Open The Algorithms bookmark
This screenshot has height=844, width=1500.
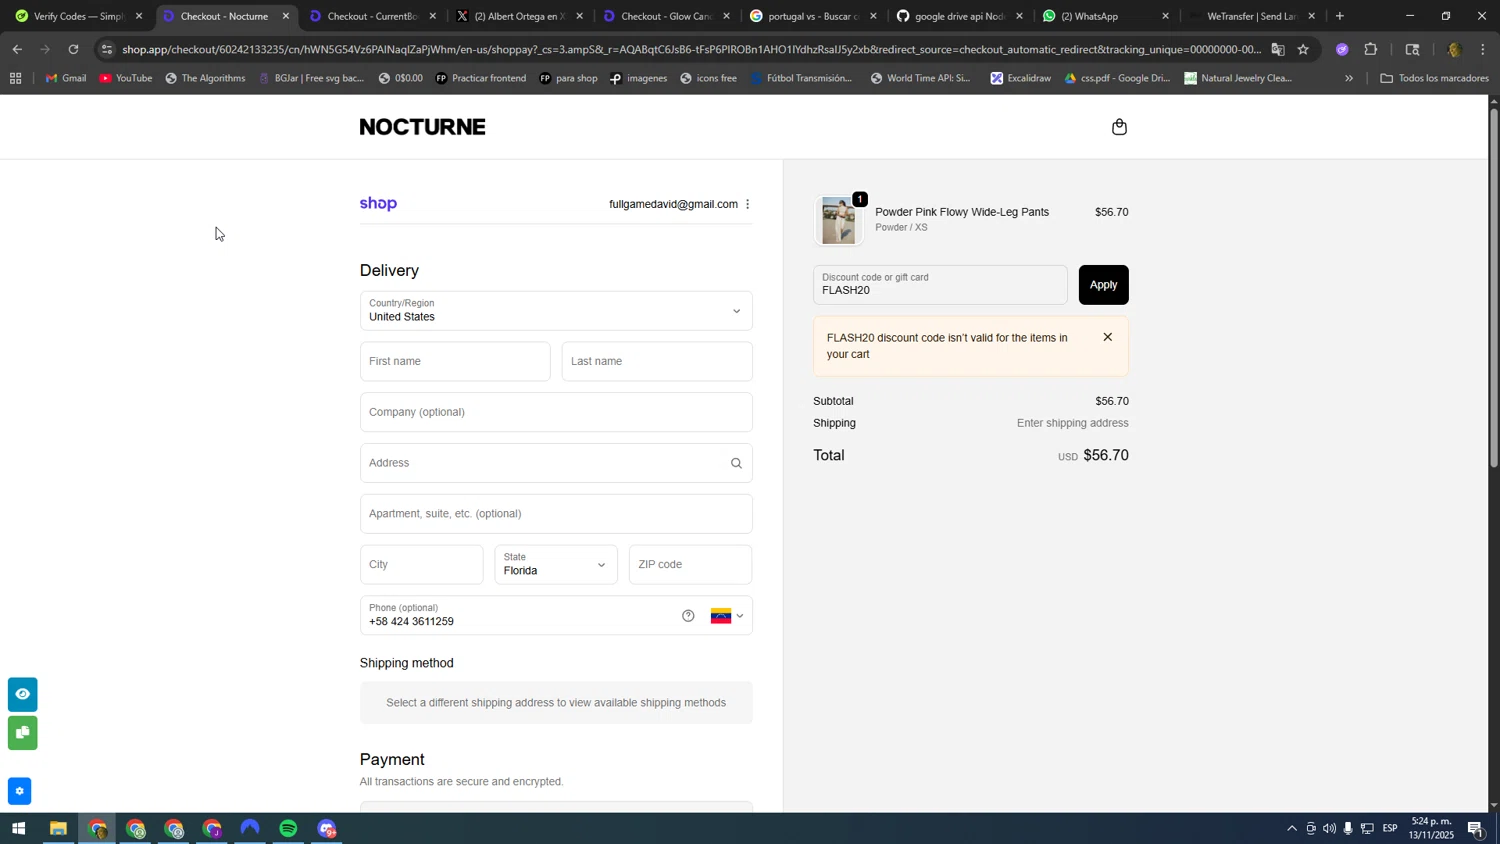click(x=205, y=78)
